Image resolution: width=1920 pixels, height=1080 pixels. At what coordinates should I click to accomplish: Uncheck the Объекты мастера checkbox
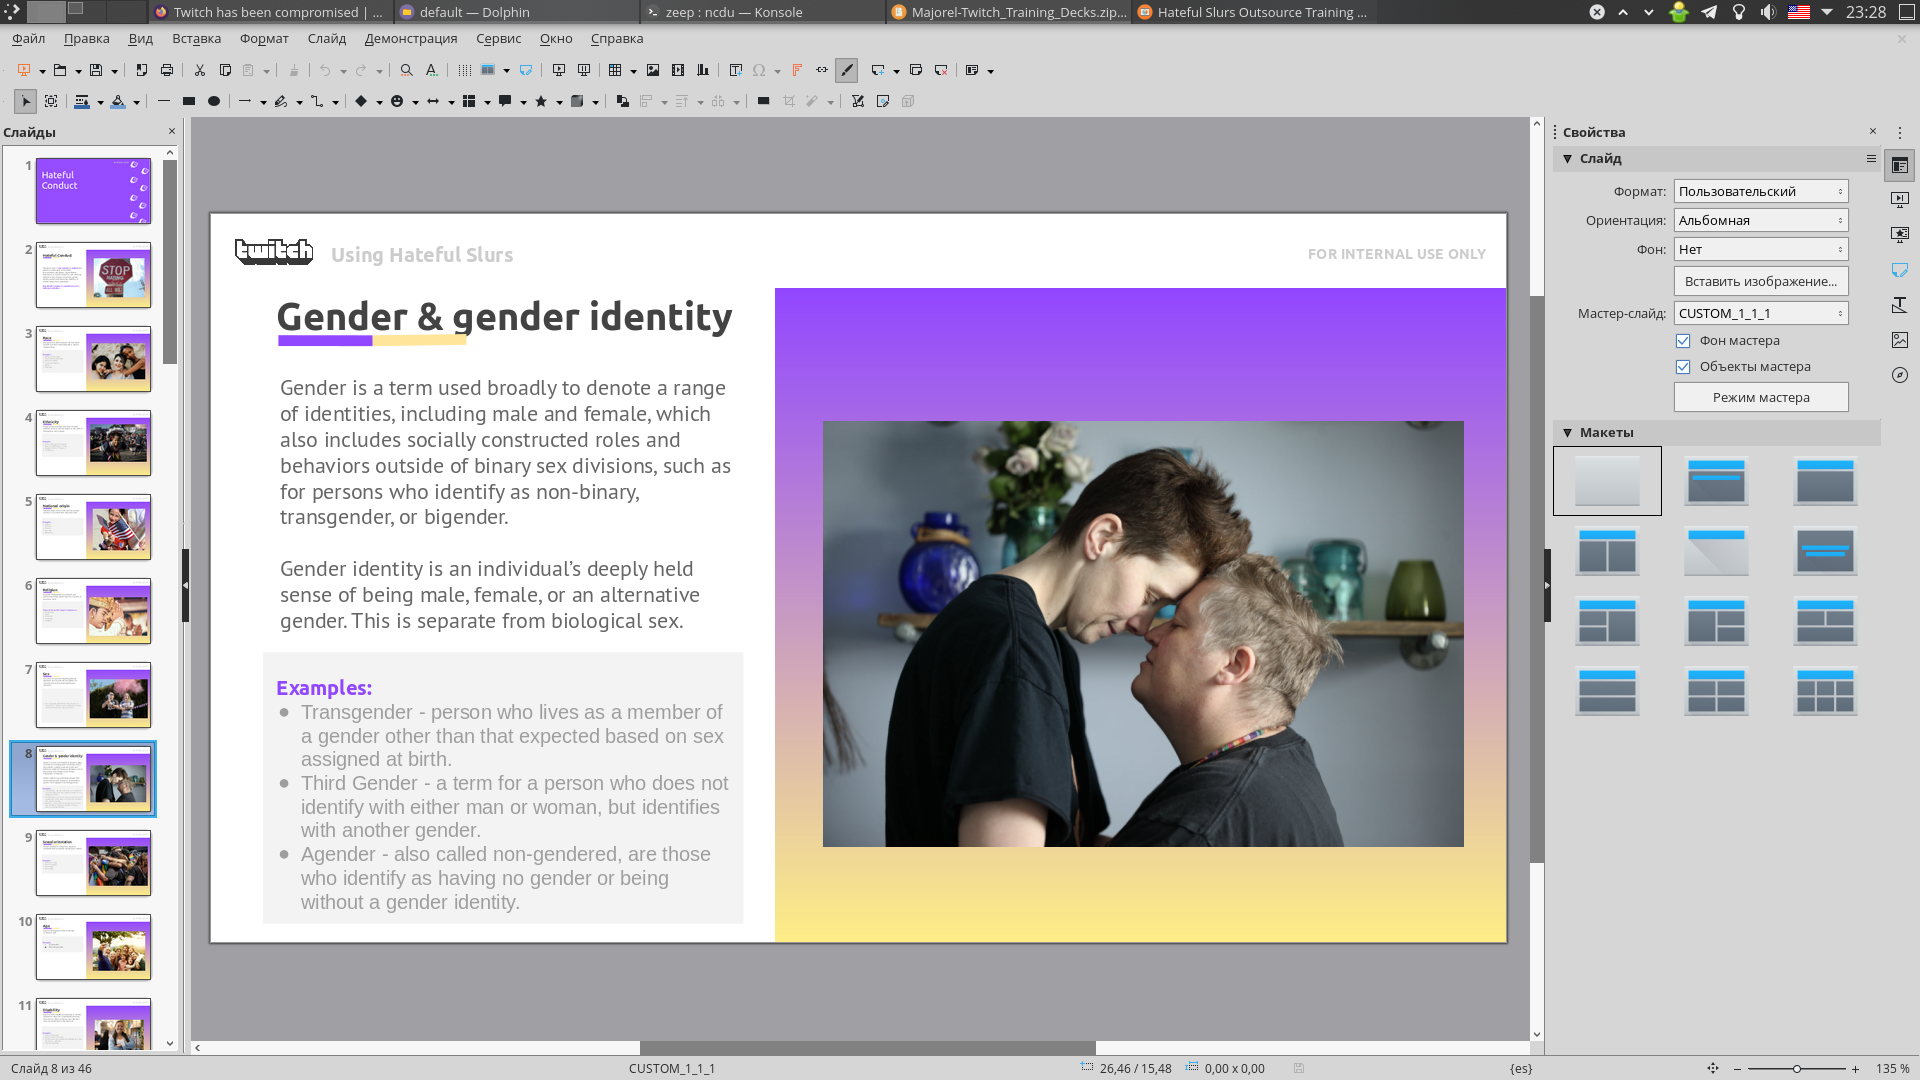[1683, 367]
